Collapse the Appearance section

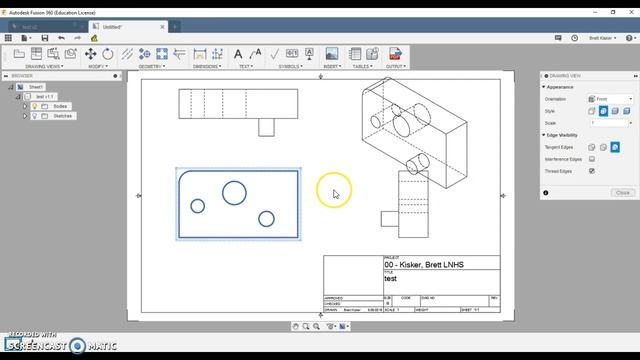[544, 87]
